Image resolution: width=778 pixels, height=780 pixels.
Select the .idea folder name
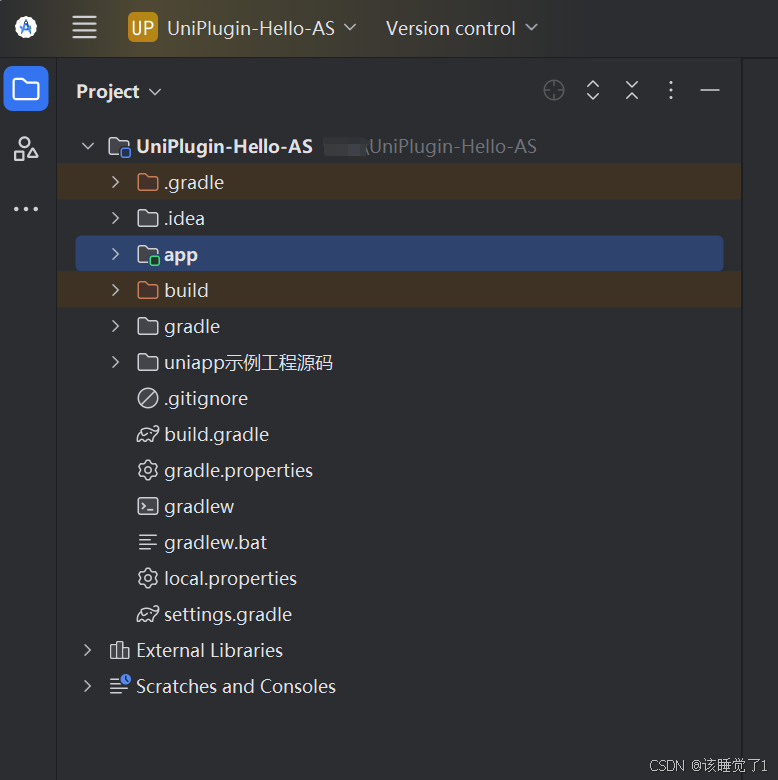pos(184,218)
